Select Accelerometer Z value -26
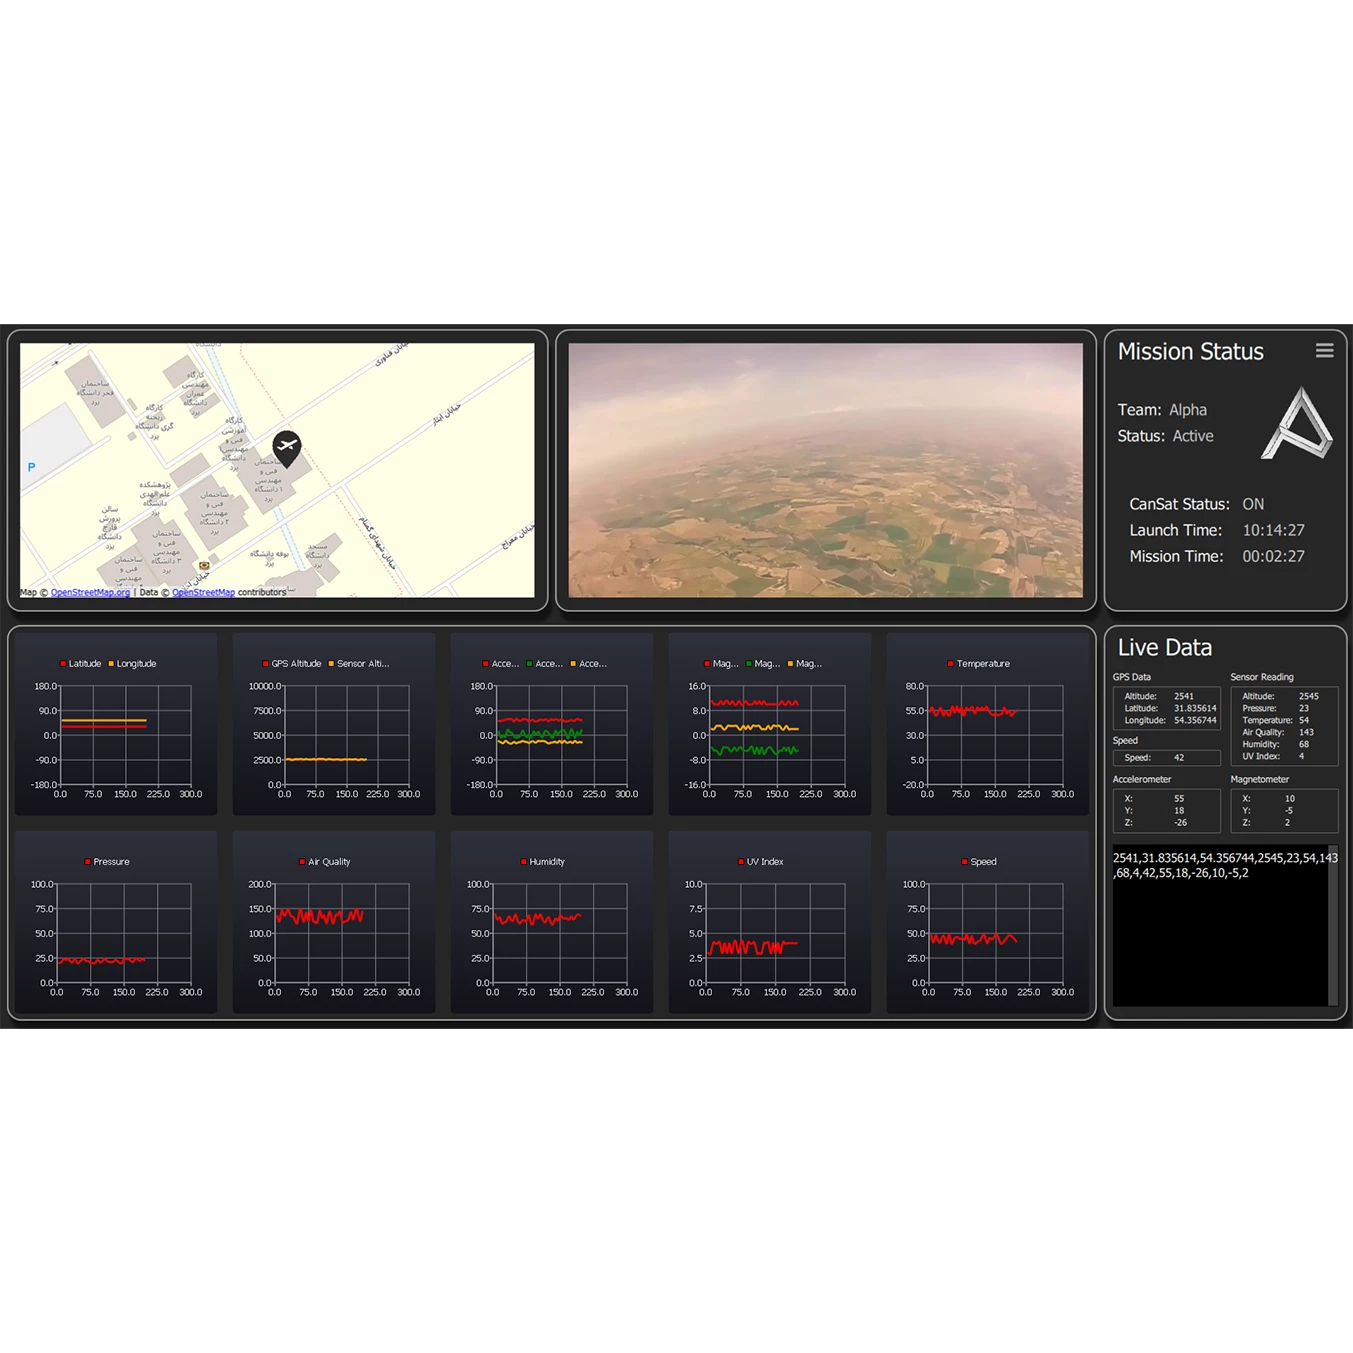Screen dimensions: 1353x1353 1180,822
